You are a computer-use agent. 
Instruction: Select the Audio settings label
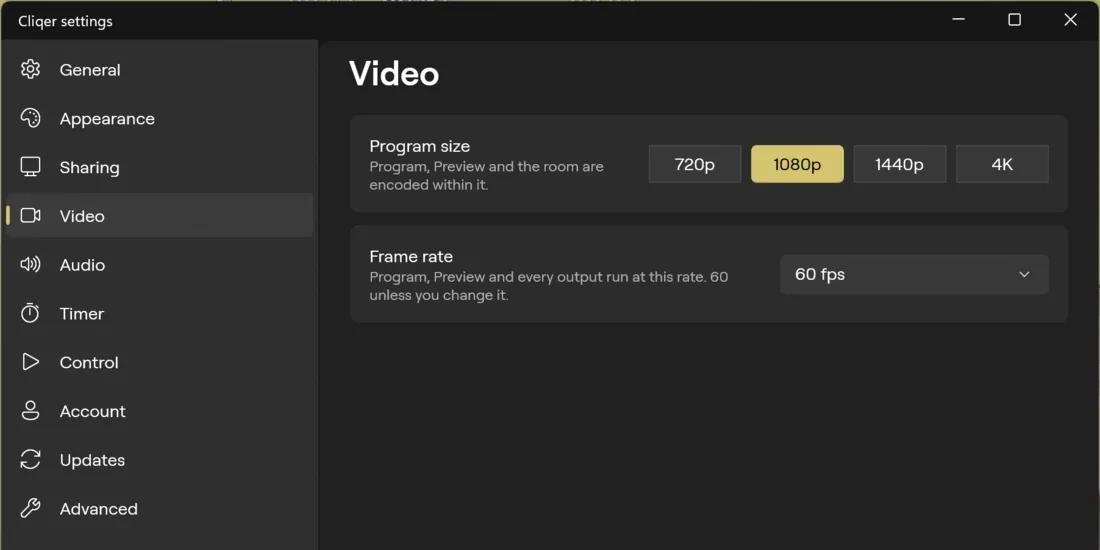point(82,265)
